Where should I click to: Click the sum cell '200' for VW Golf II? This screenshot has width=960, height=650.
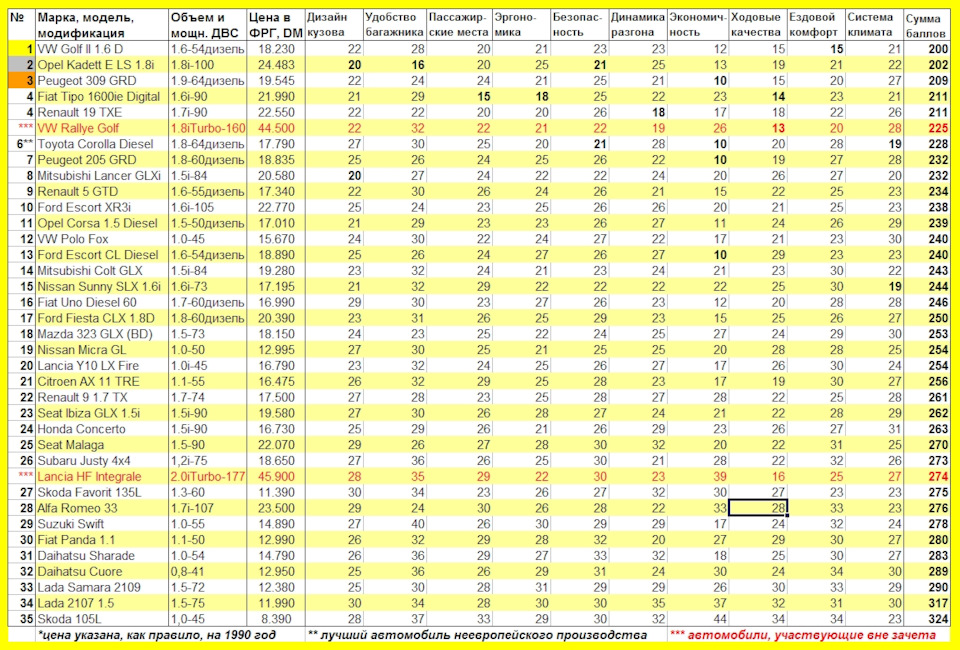[x=927, y=49]
